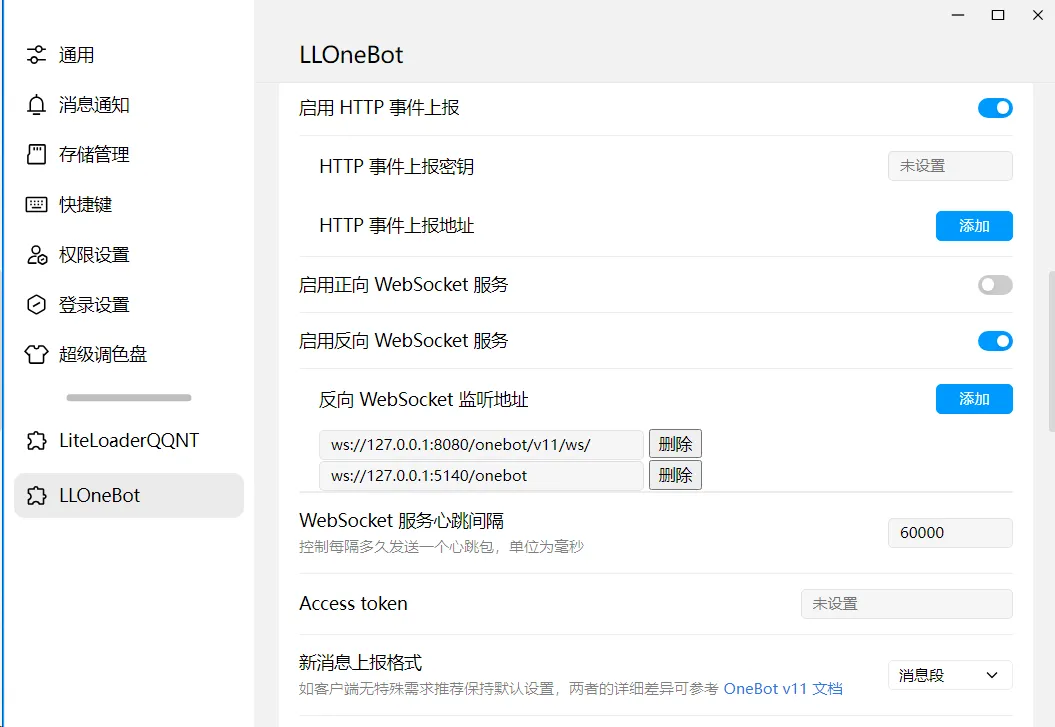This screenshot has width=1055, height=727.
Task: Click the puzzle icon beside LiteLoaderQQNT
Action: coord(36,441)
